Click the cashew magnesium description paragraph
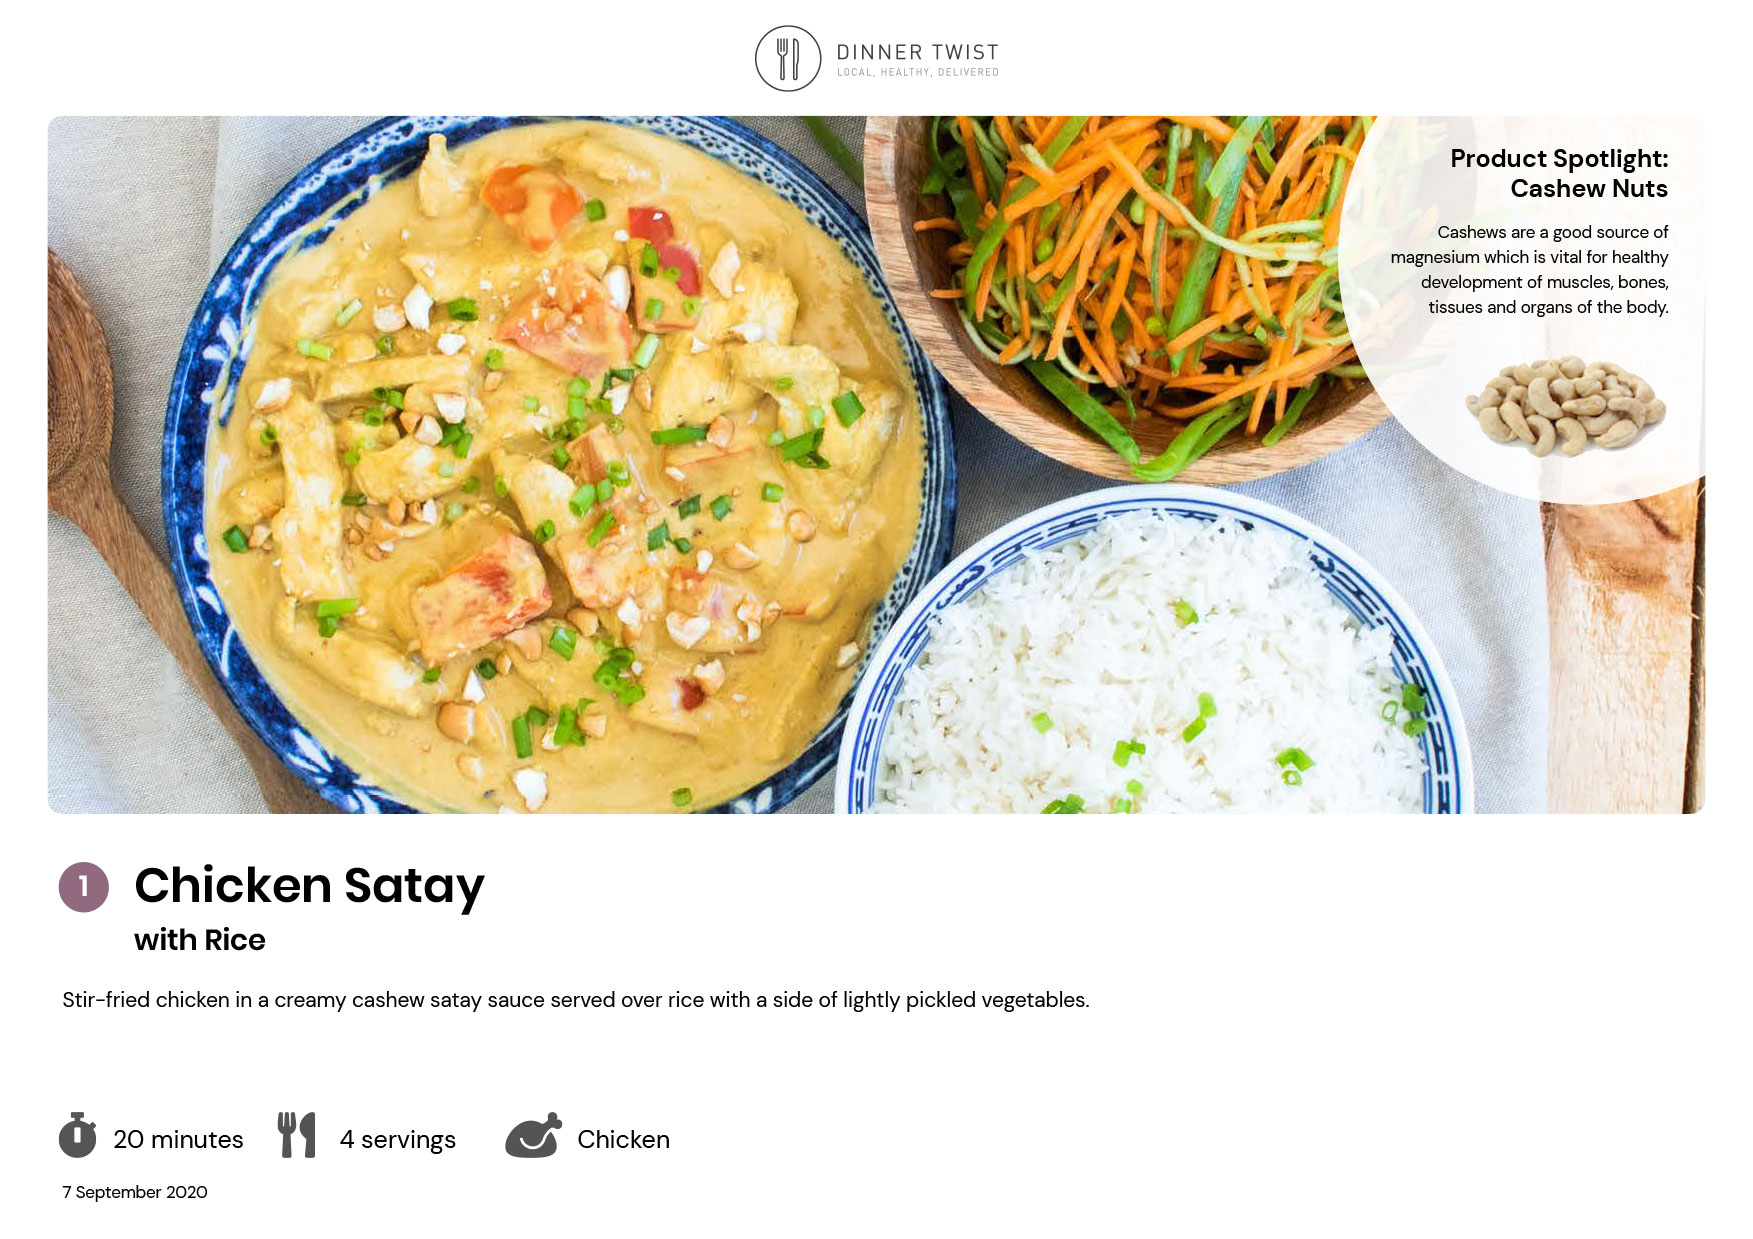Viewport: 1753px width, 1239px height. [x=1529, y=270]
